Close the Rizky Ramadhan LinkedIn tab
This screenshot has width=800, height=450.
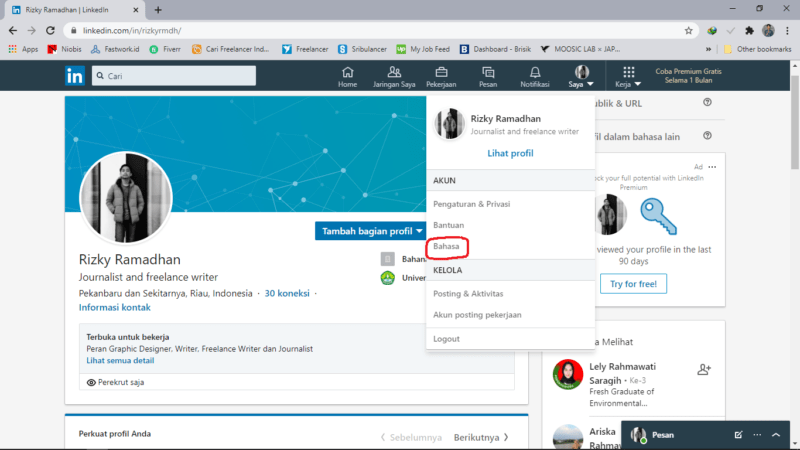[x=136, y=10]
